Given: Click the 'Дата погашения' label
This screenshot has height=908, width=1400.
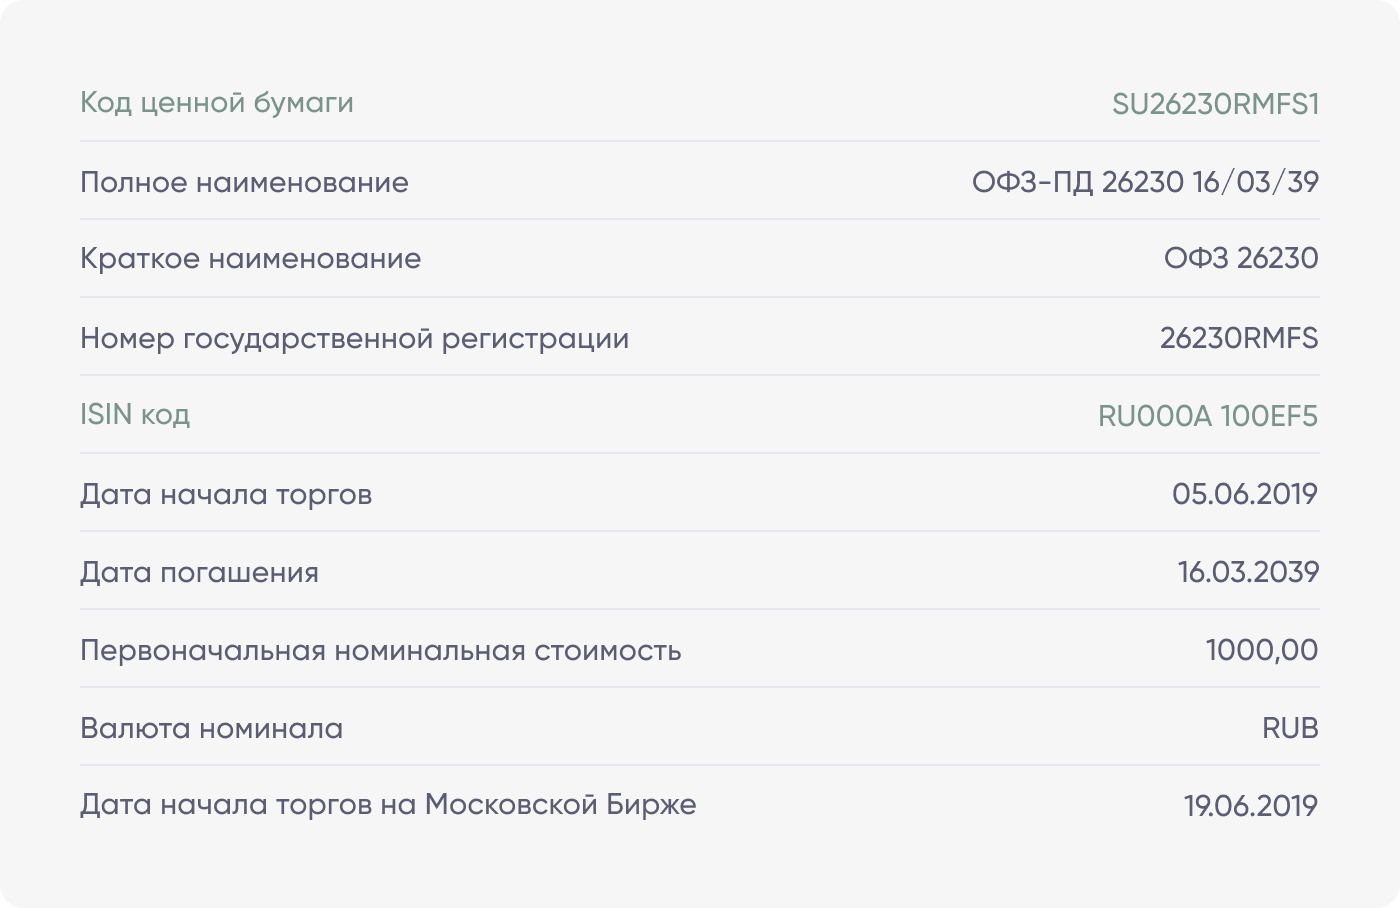Looking at the screenshot, I should [199, 572].
